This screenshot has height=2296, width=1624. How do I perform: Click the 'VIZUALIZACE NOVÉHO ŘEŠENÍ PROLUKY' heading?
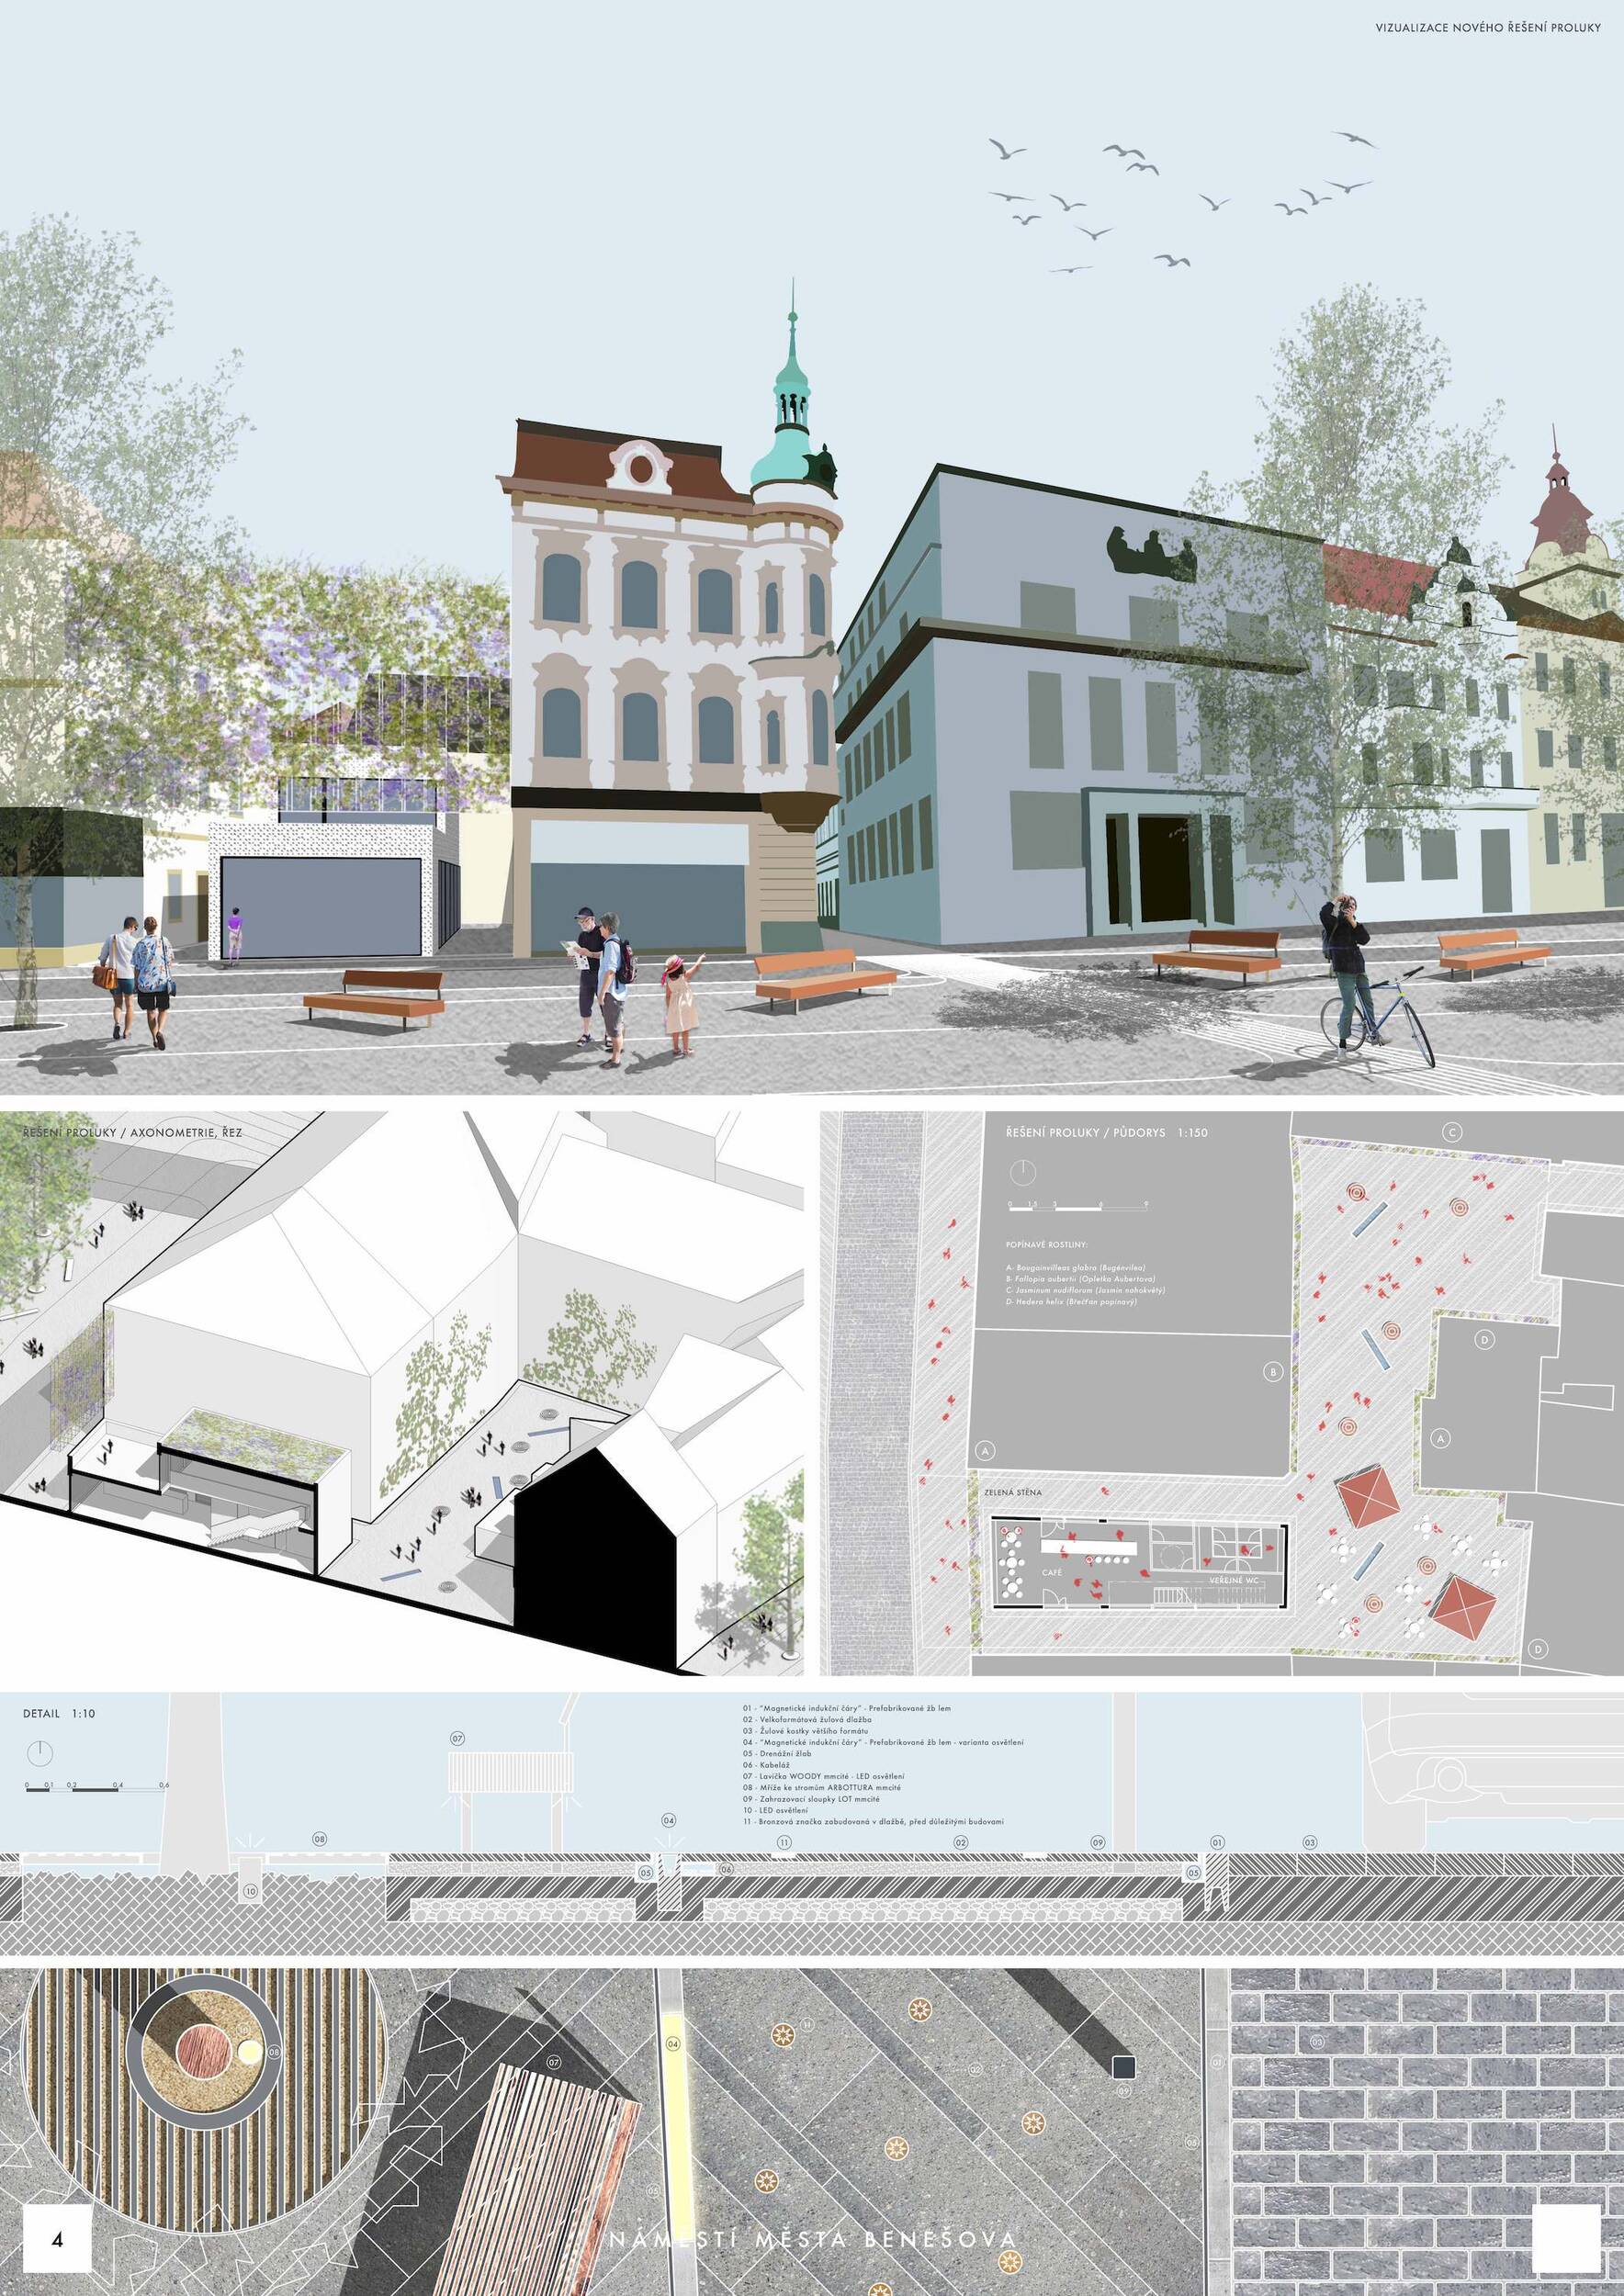[x=1487, y=28]
